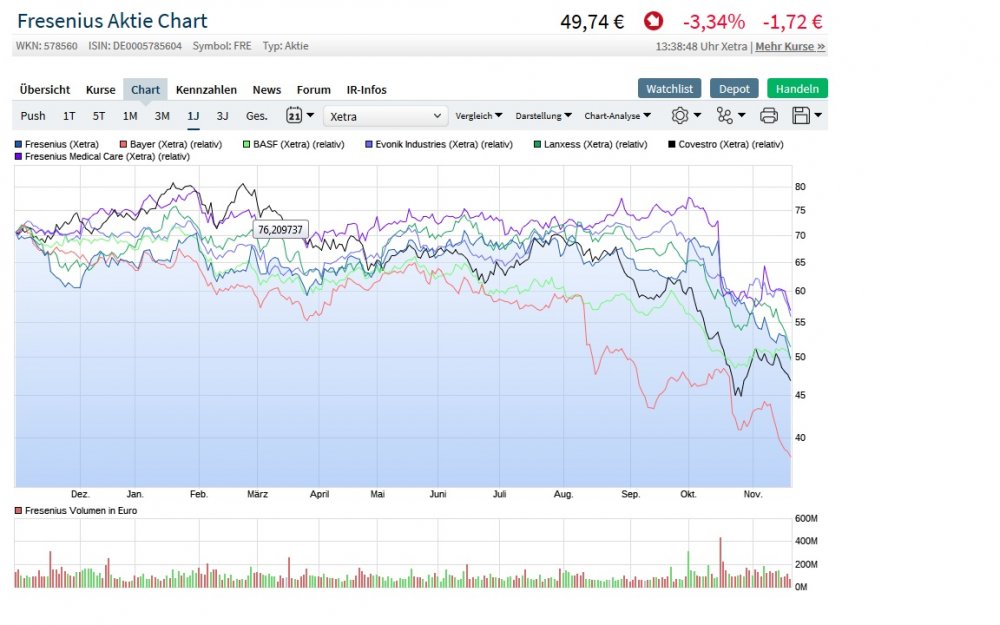Viewport: 1000px width, 625px height.
Task: Click the Fresenius Volumen legend marker
Action: click(x=19, y=511)
